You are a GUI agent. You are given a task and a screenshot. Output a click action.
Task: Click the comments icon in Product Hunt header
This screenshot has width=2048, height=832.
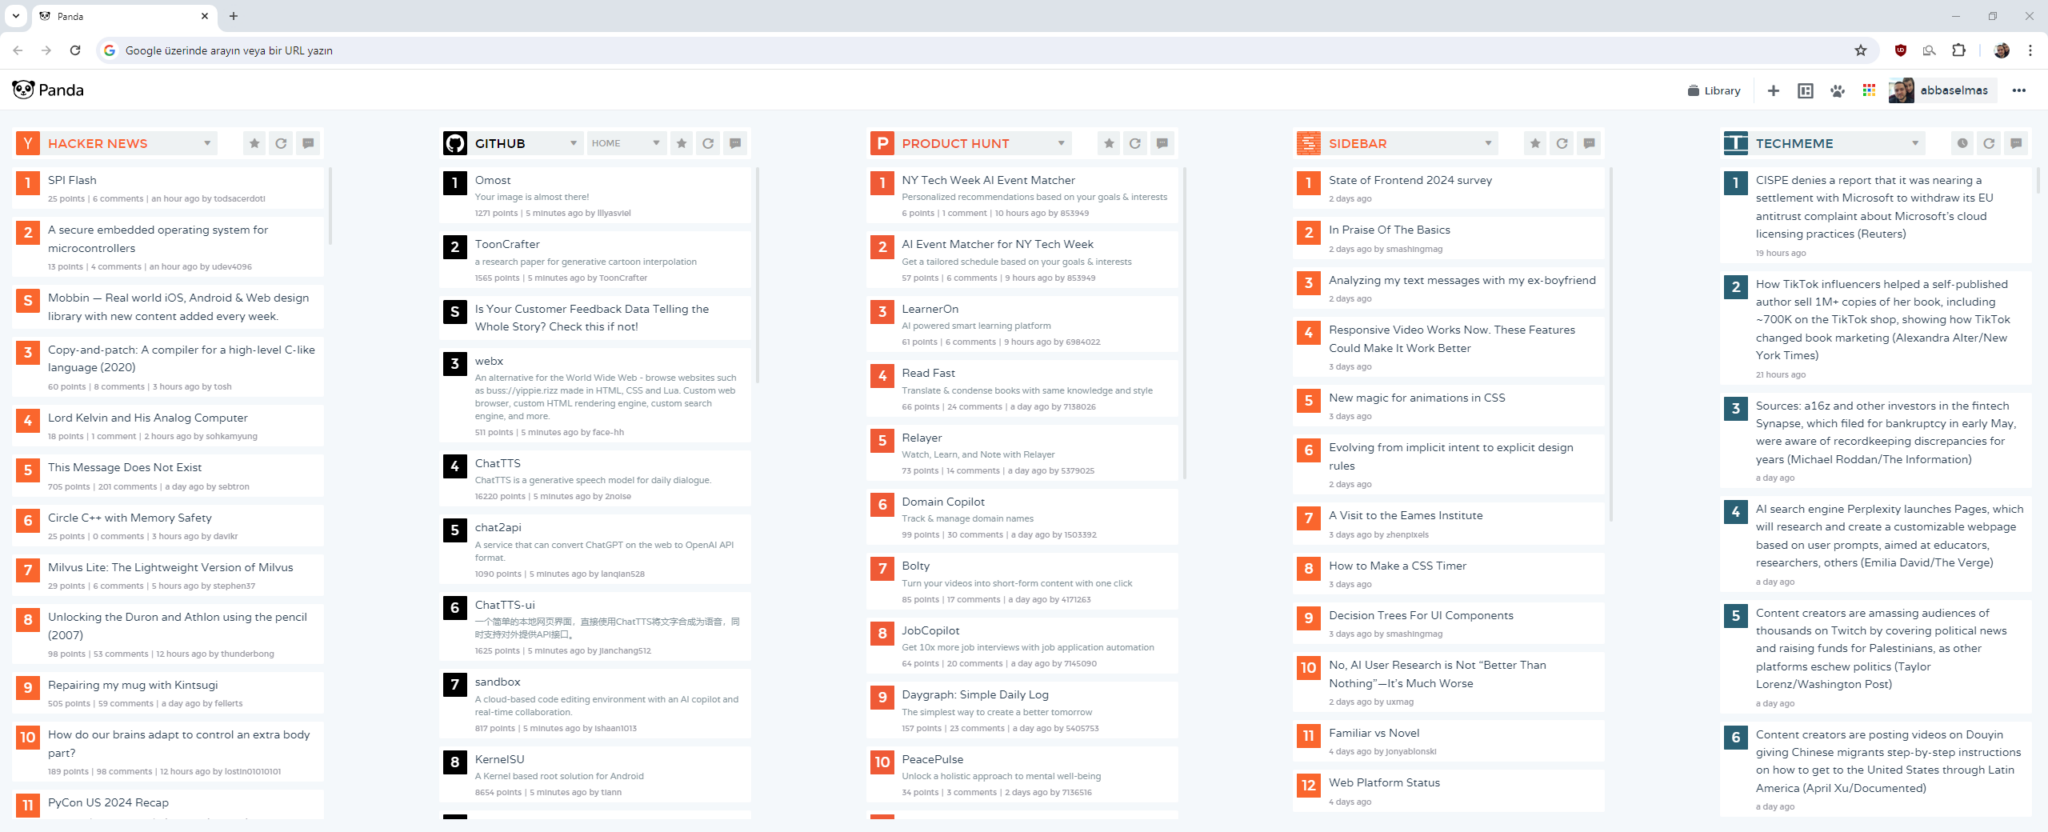pos(1162,144)
